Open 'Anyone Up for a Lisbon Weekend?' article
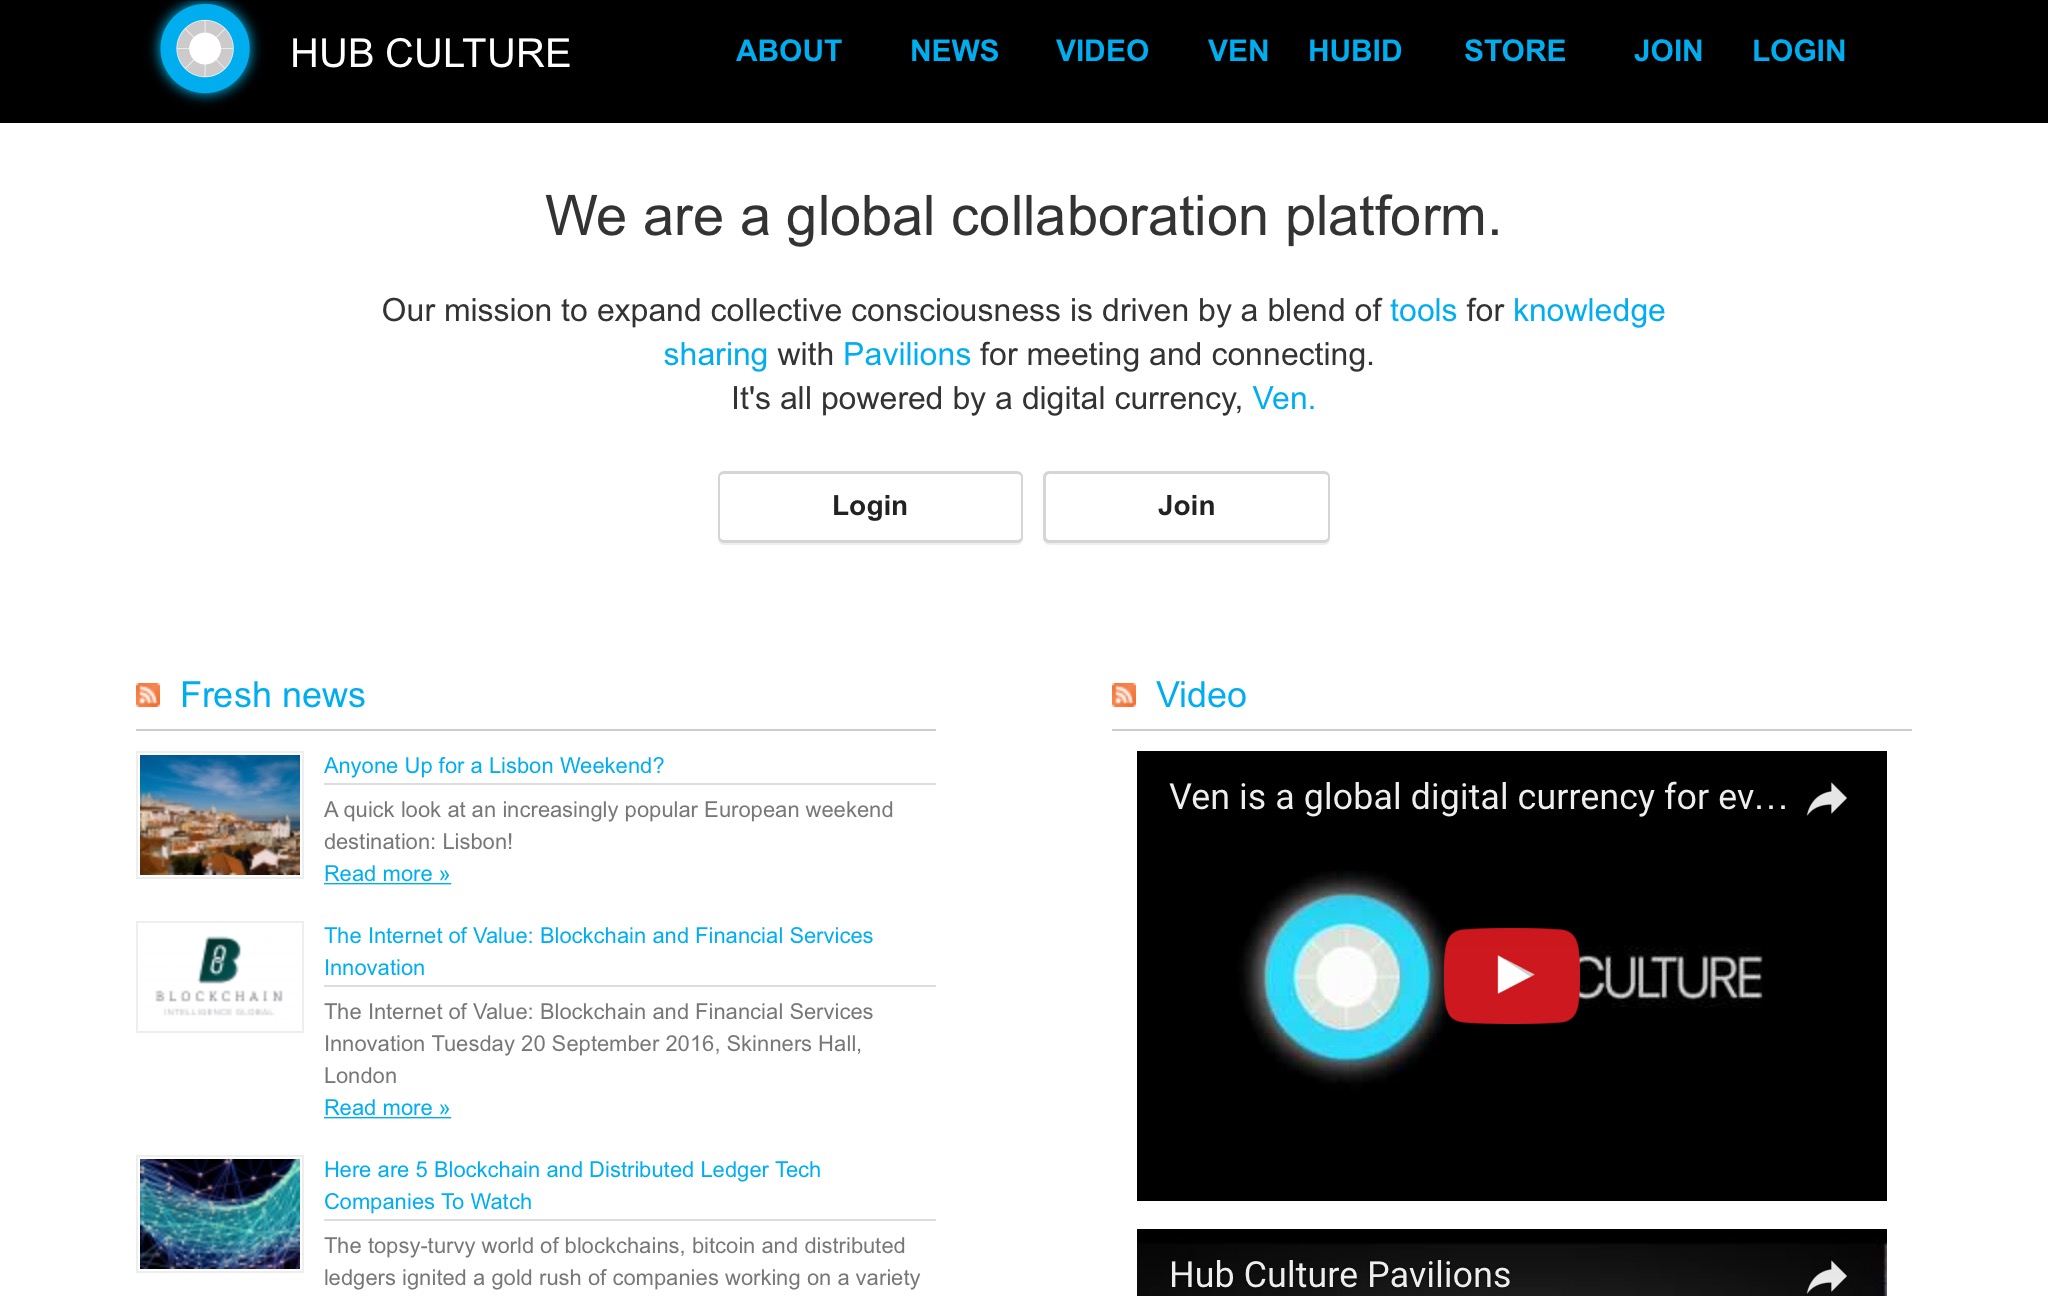The height and width of the screenshot is (1296, 2048). tap(494, 766)
